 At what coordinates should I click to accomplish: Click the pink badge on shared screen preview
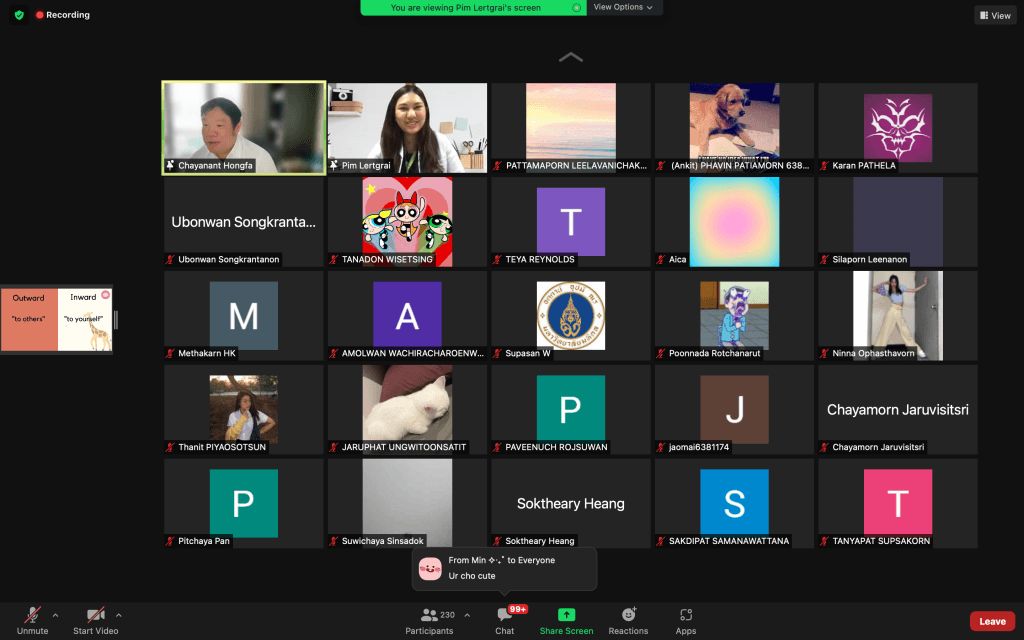[105, 294]
